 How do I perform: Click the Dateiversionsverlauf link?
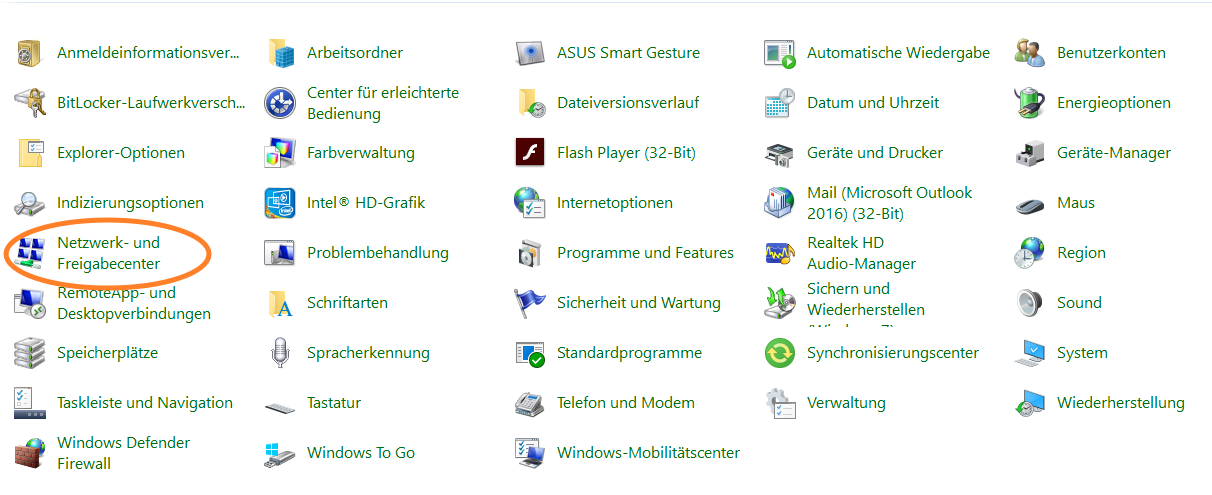pyautogui.click(x=628, y=103)
